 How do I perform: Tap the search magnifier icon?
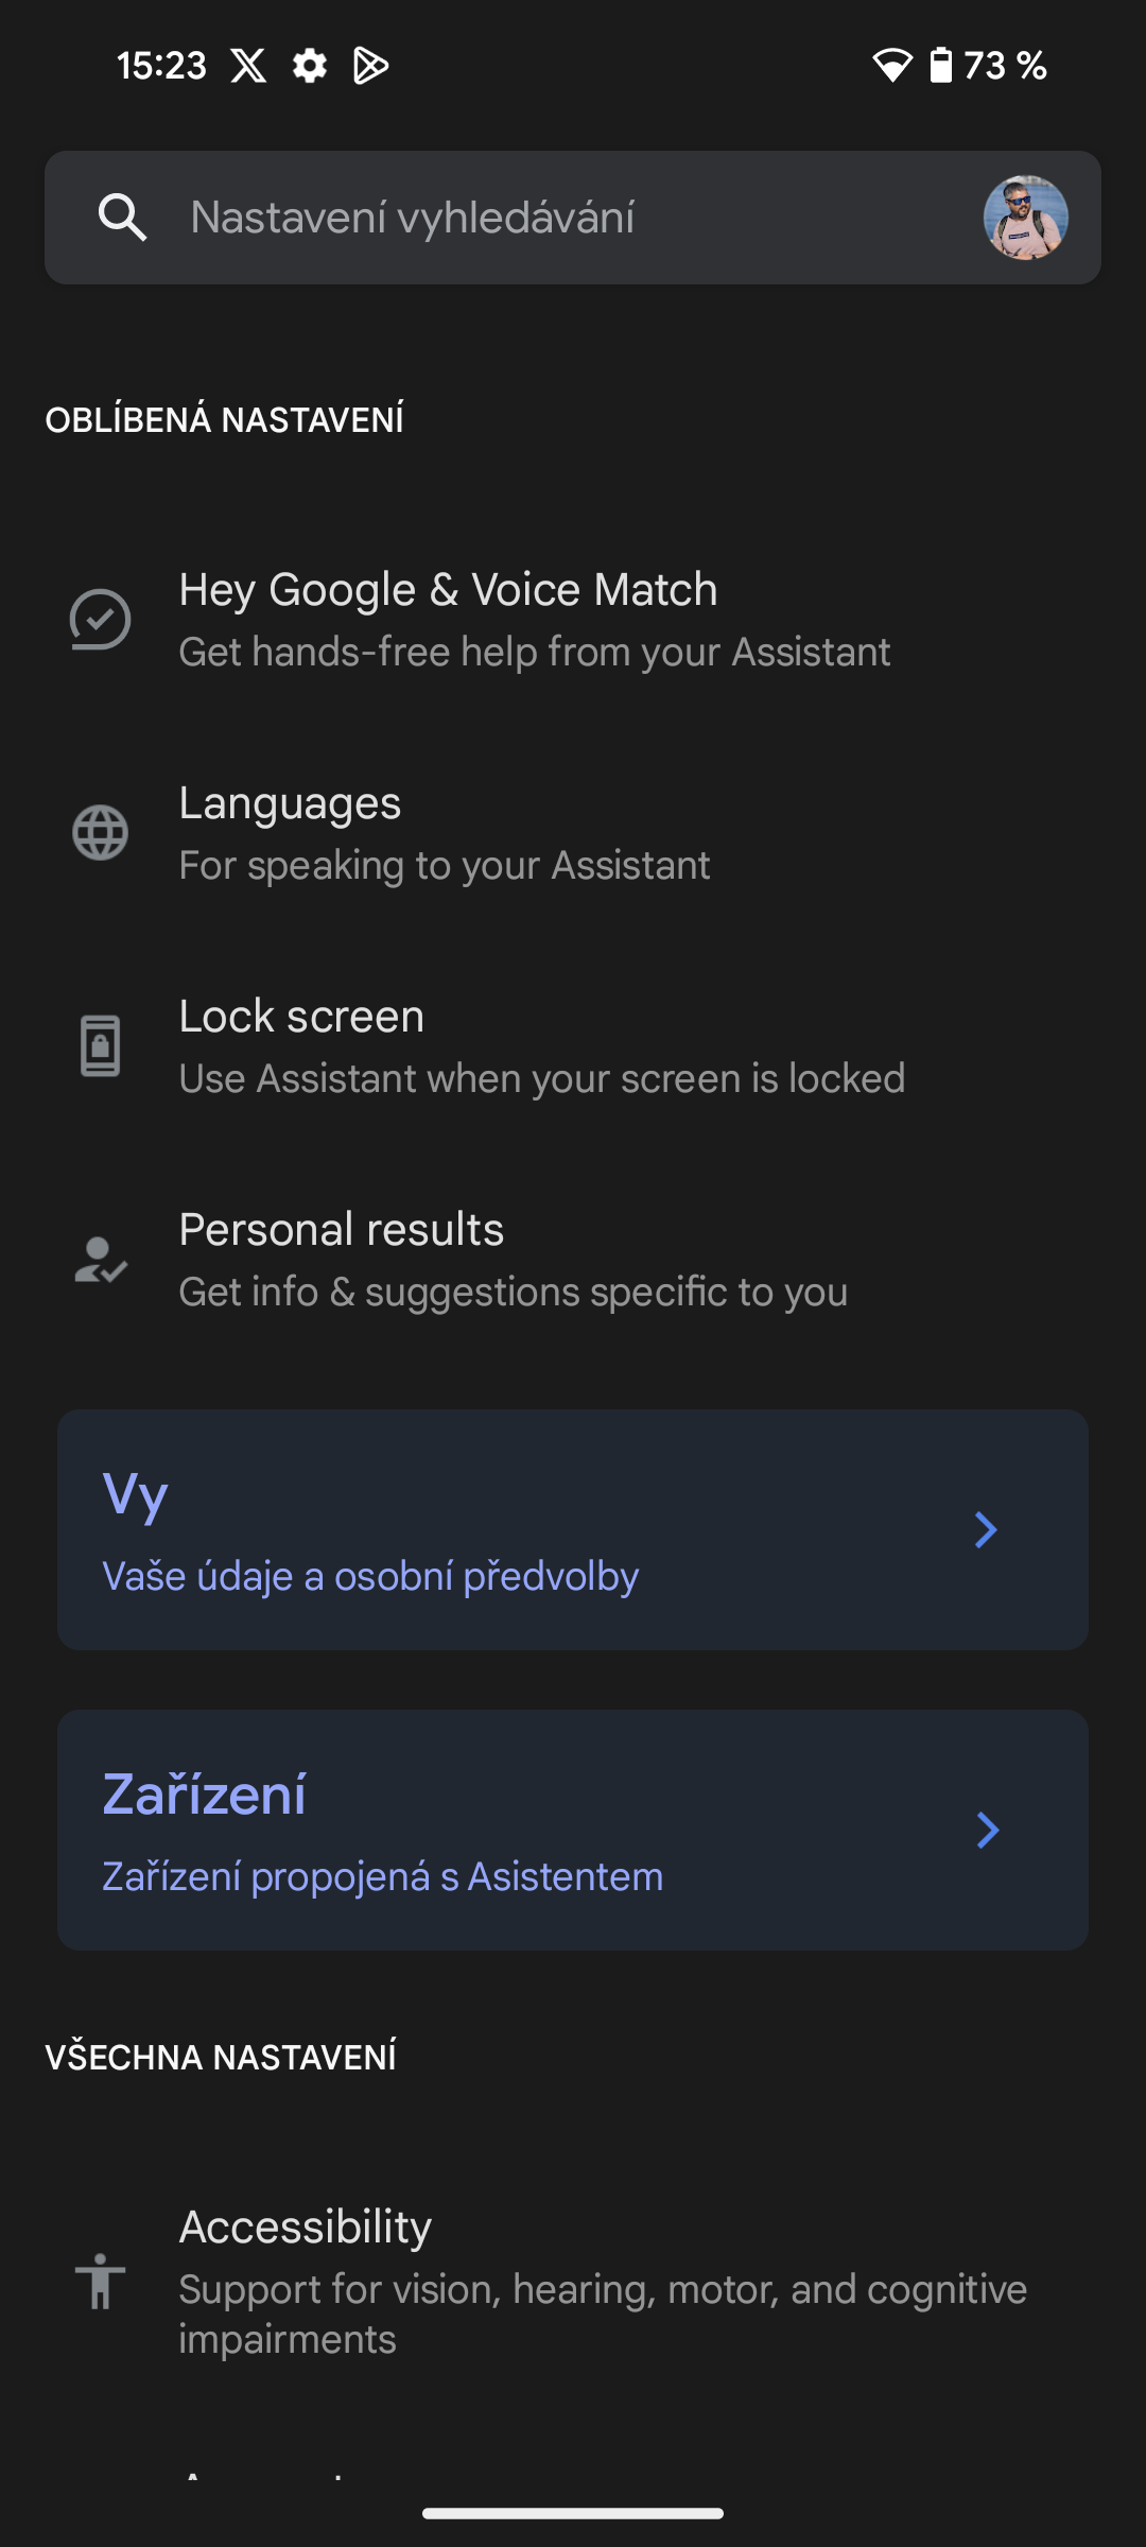122,217
